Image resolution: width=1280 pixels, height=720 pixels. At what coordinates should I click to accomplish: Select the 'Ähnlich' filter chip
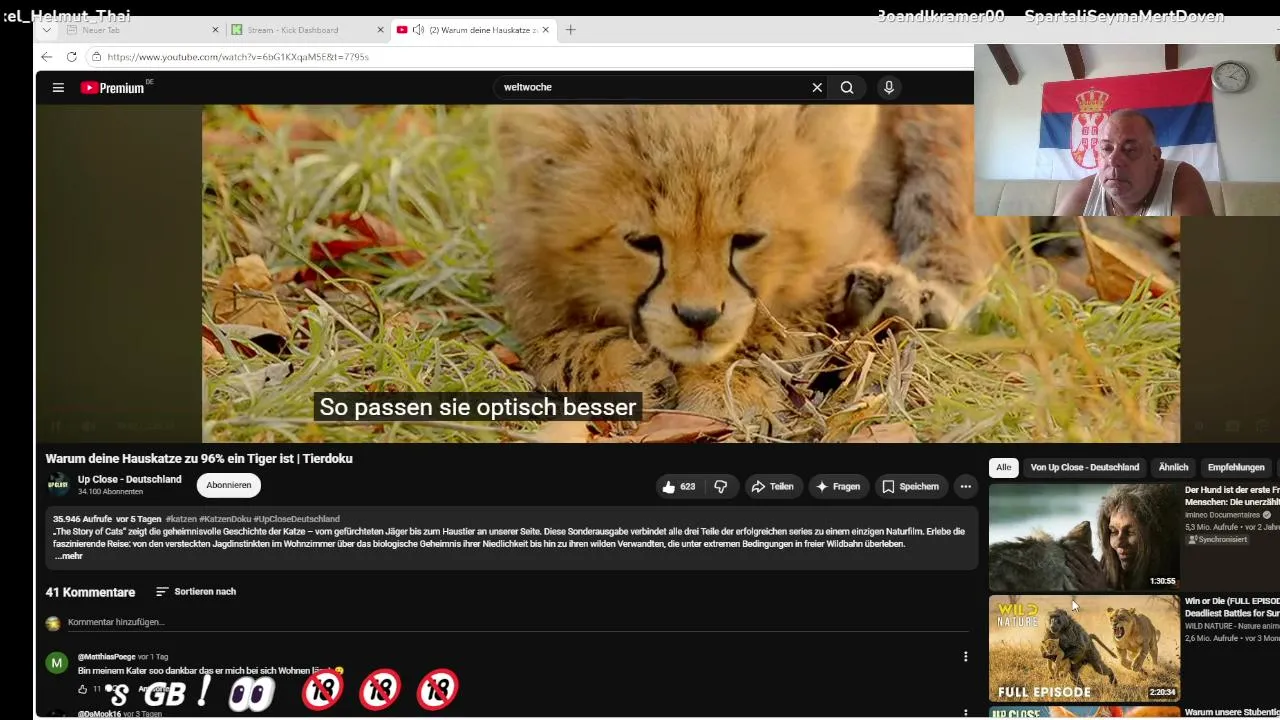pyautogui.click(x=1173, y=467)
